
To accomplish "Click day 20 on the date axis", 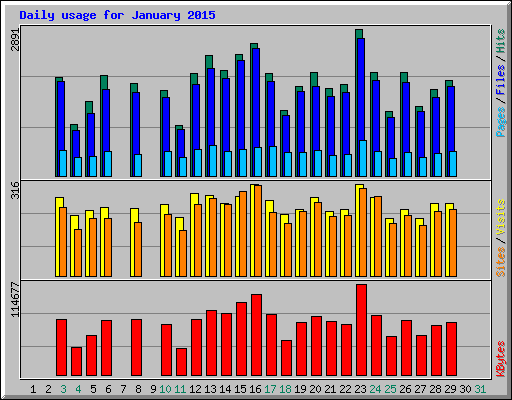I will (x=315, y=389).
